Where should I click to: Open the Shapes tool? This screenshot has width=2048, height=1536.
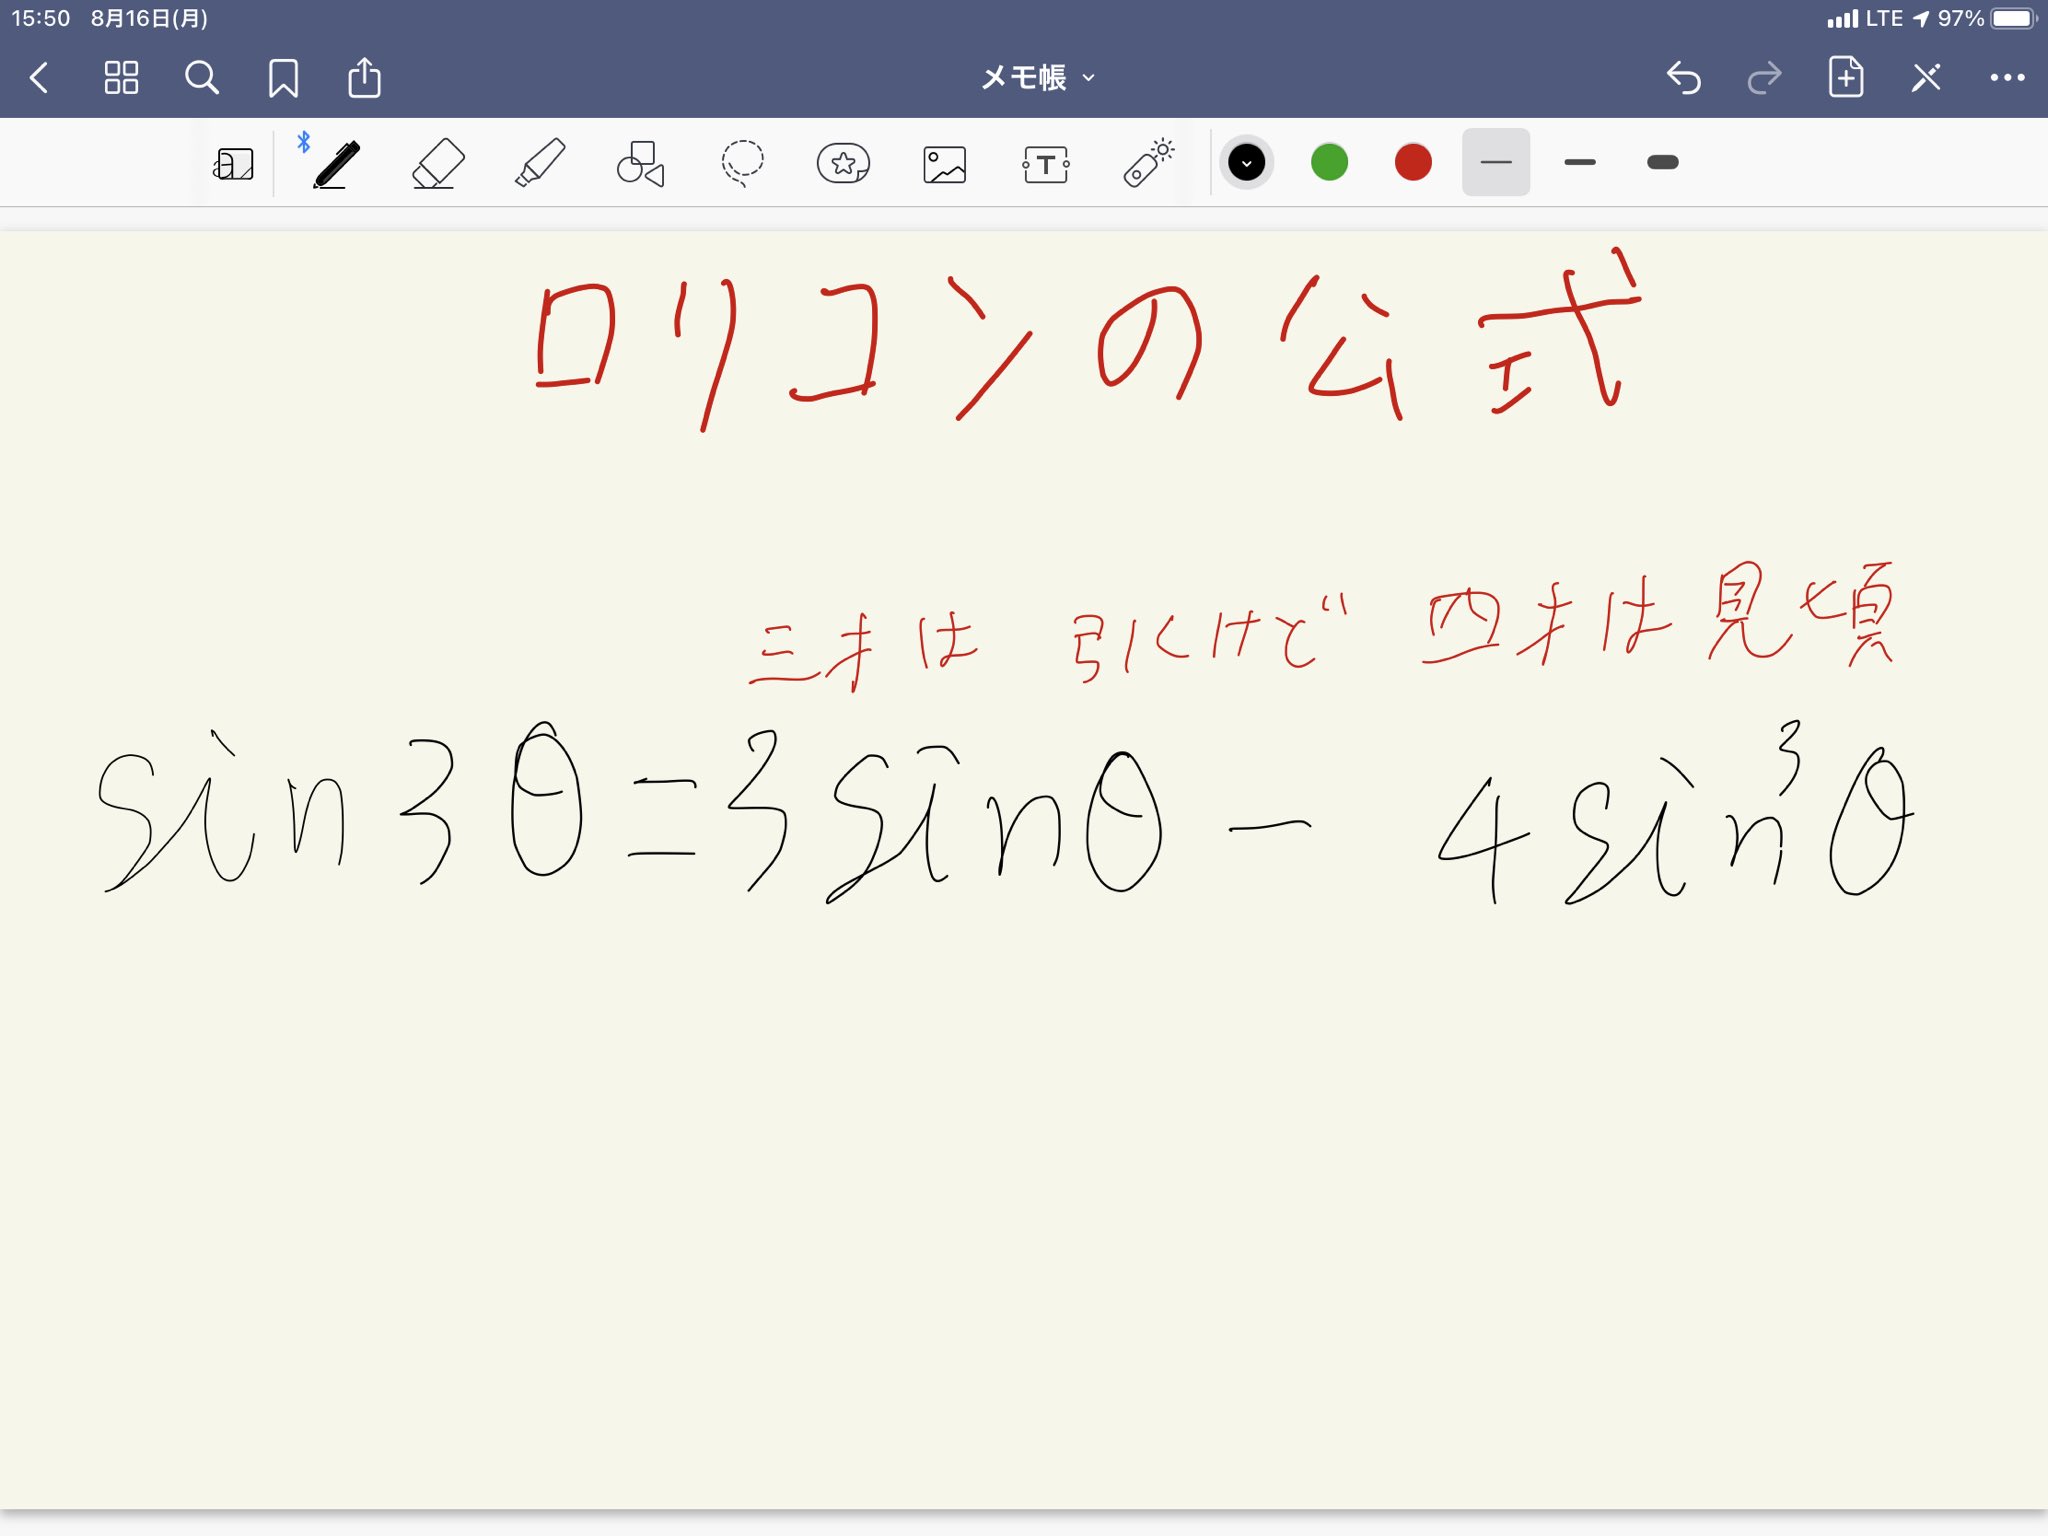[640, 163]
